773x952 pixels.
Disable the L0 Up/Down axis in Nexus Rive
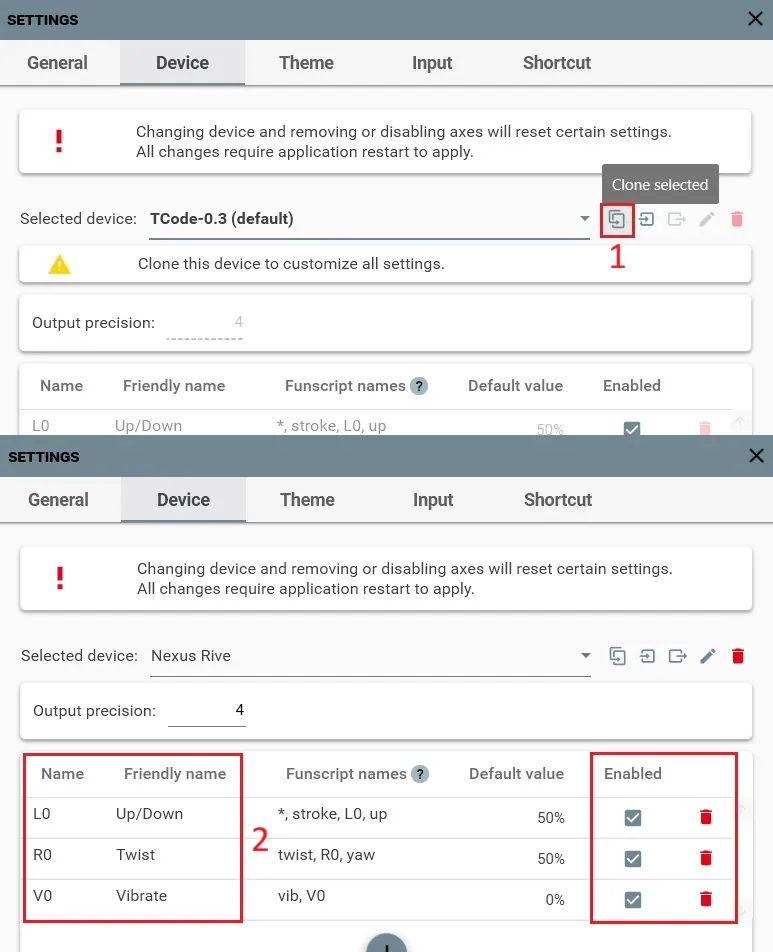pyautogui.click(x=633, y=817)
